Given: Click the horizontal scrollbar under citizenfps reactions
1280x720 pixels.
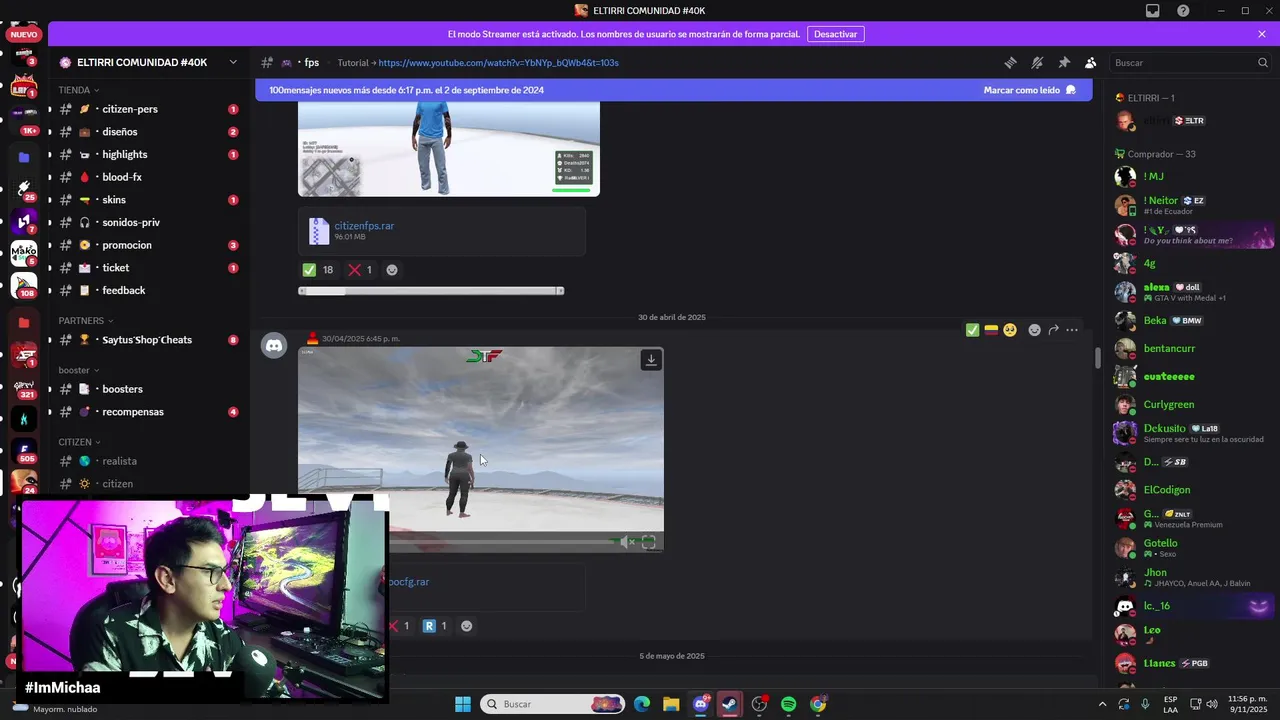Looking at the screenshot, I should click(431, 291).
